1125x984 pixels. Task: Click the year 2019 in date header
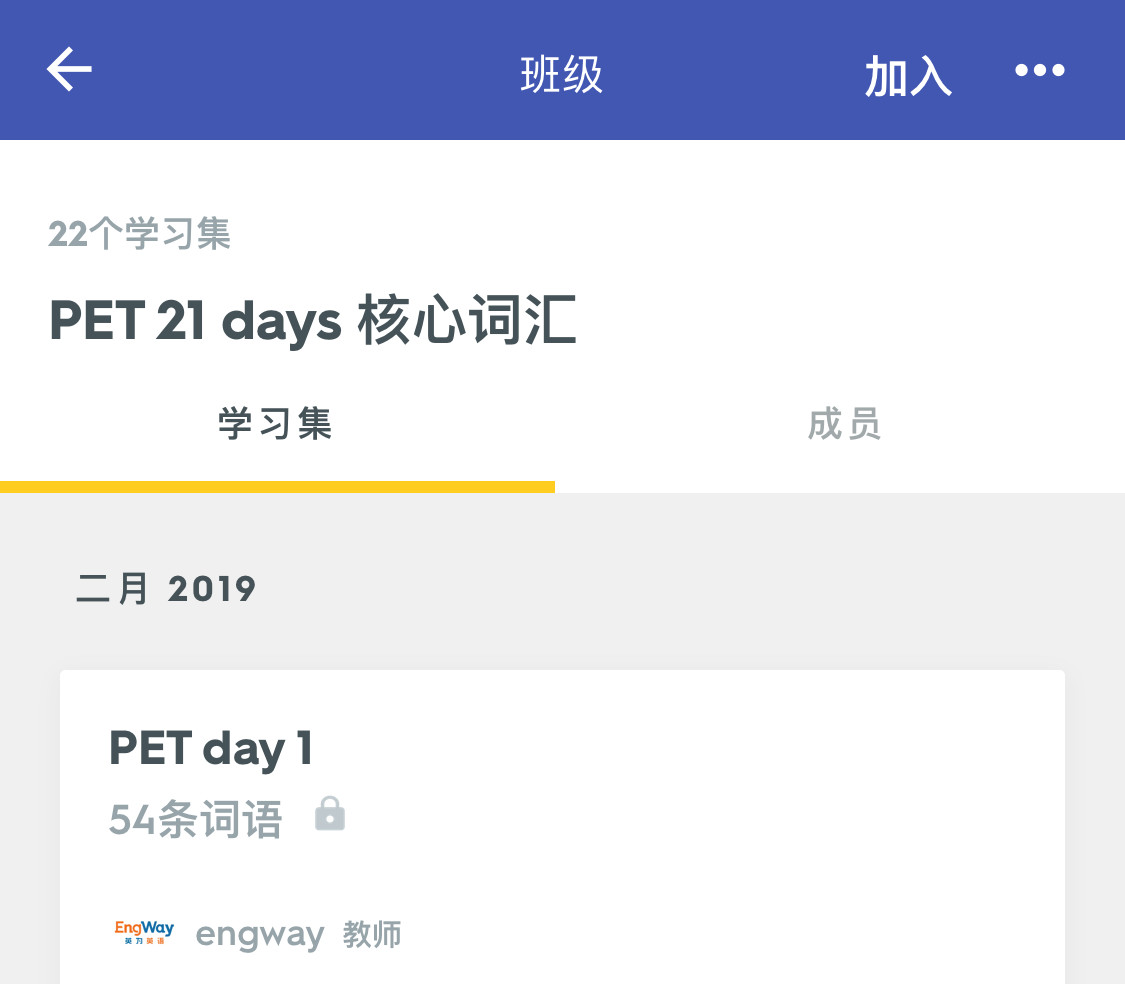[212, 589]
